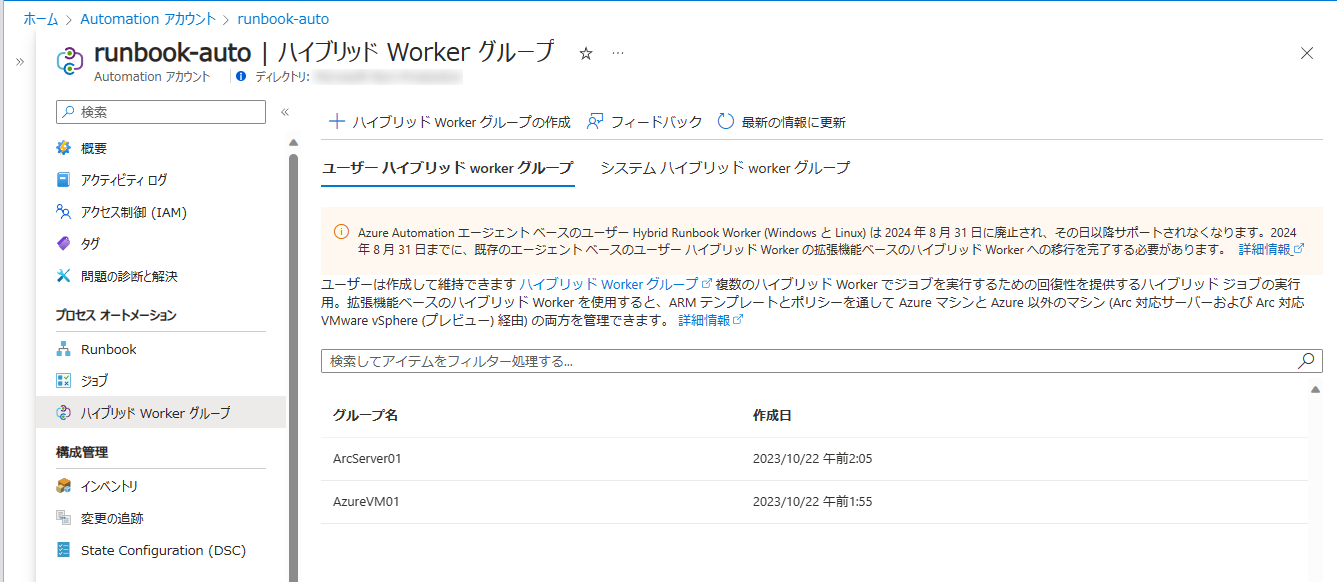Click the sidebar scrollbar up arrow
The height and width of the screenshot is (582, 1337).
click(x=293, y=142)
